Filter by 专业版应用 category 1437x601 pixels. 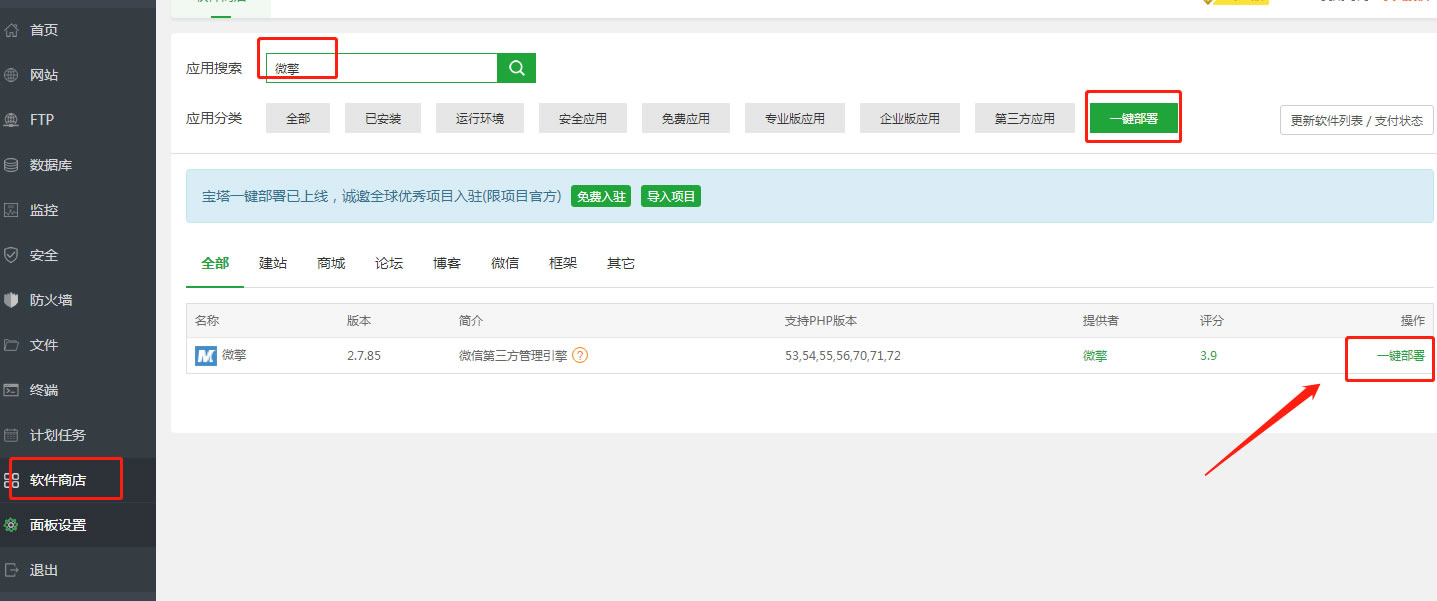point(795,118)
